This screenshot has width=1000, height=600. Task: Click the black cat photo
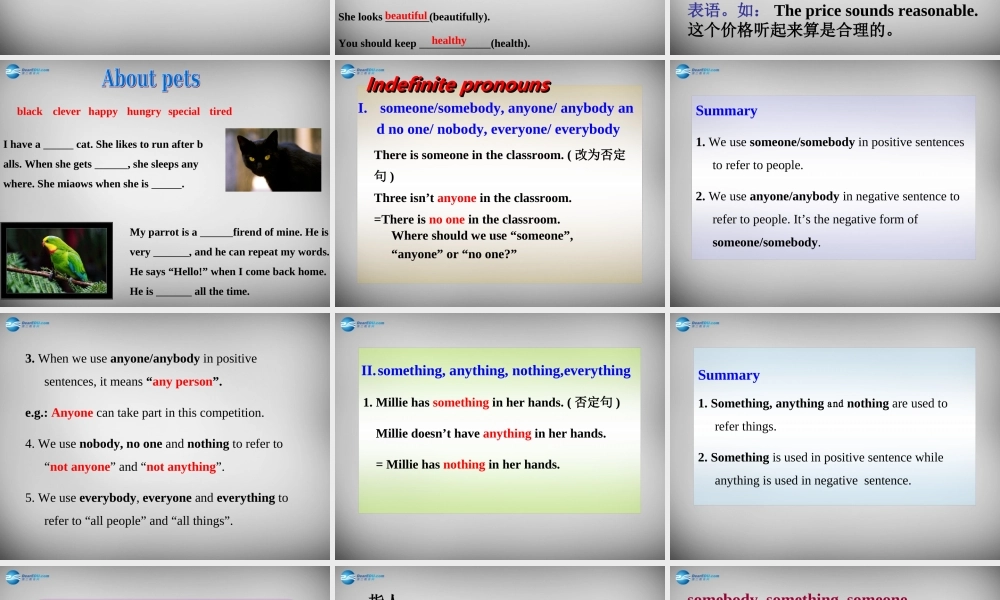pyautogui.click(x=273, y=159)
